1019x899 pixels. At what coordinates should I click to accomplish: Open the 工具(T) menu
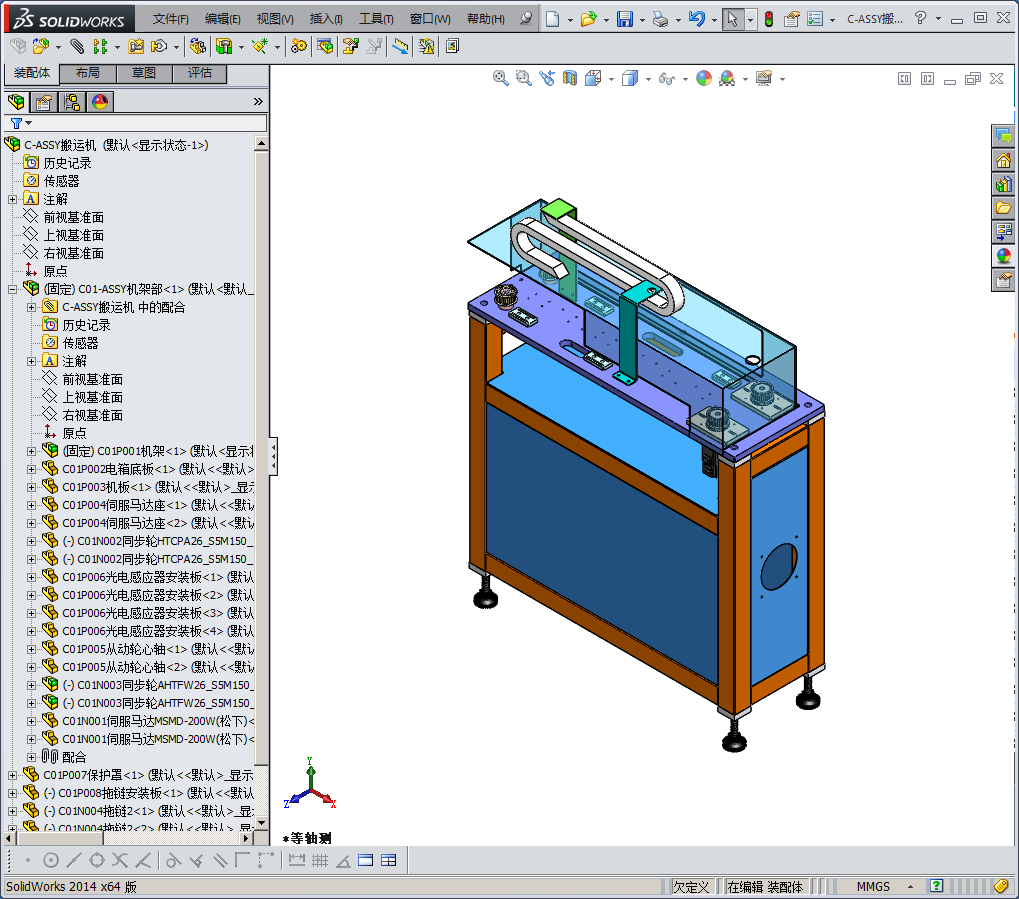point(376,19)
